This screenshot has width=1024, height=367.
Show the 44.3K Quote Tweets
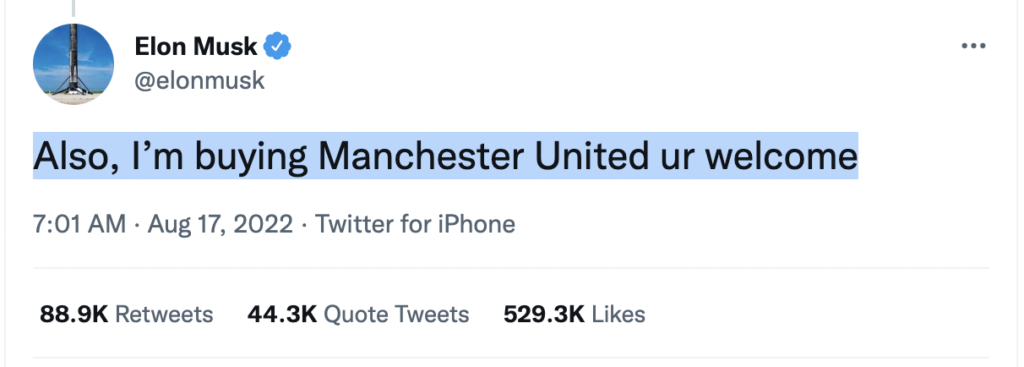358,314
